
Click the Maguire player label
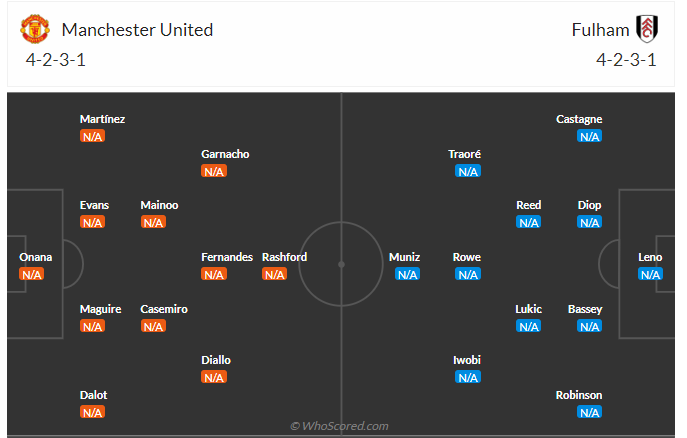100,309
